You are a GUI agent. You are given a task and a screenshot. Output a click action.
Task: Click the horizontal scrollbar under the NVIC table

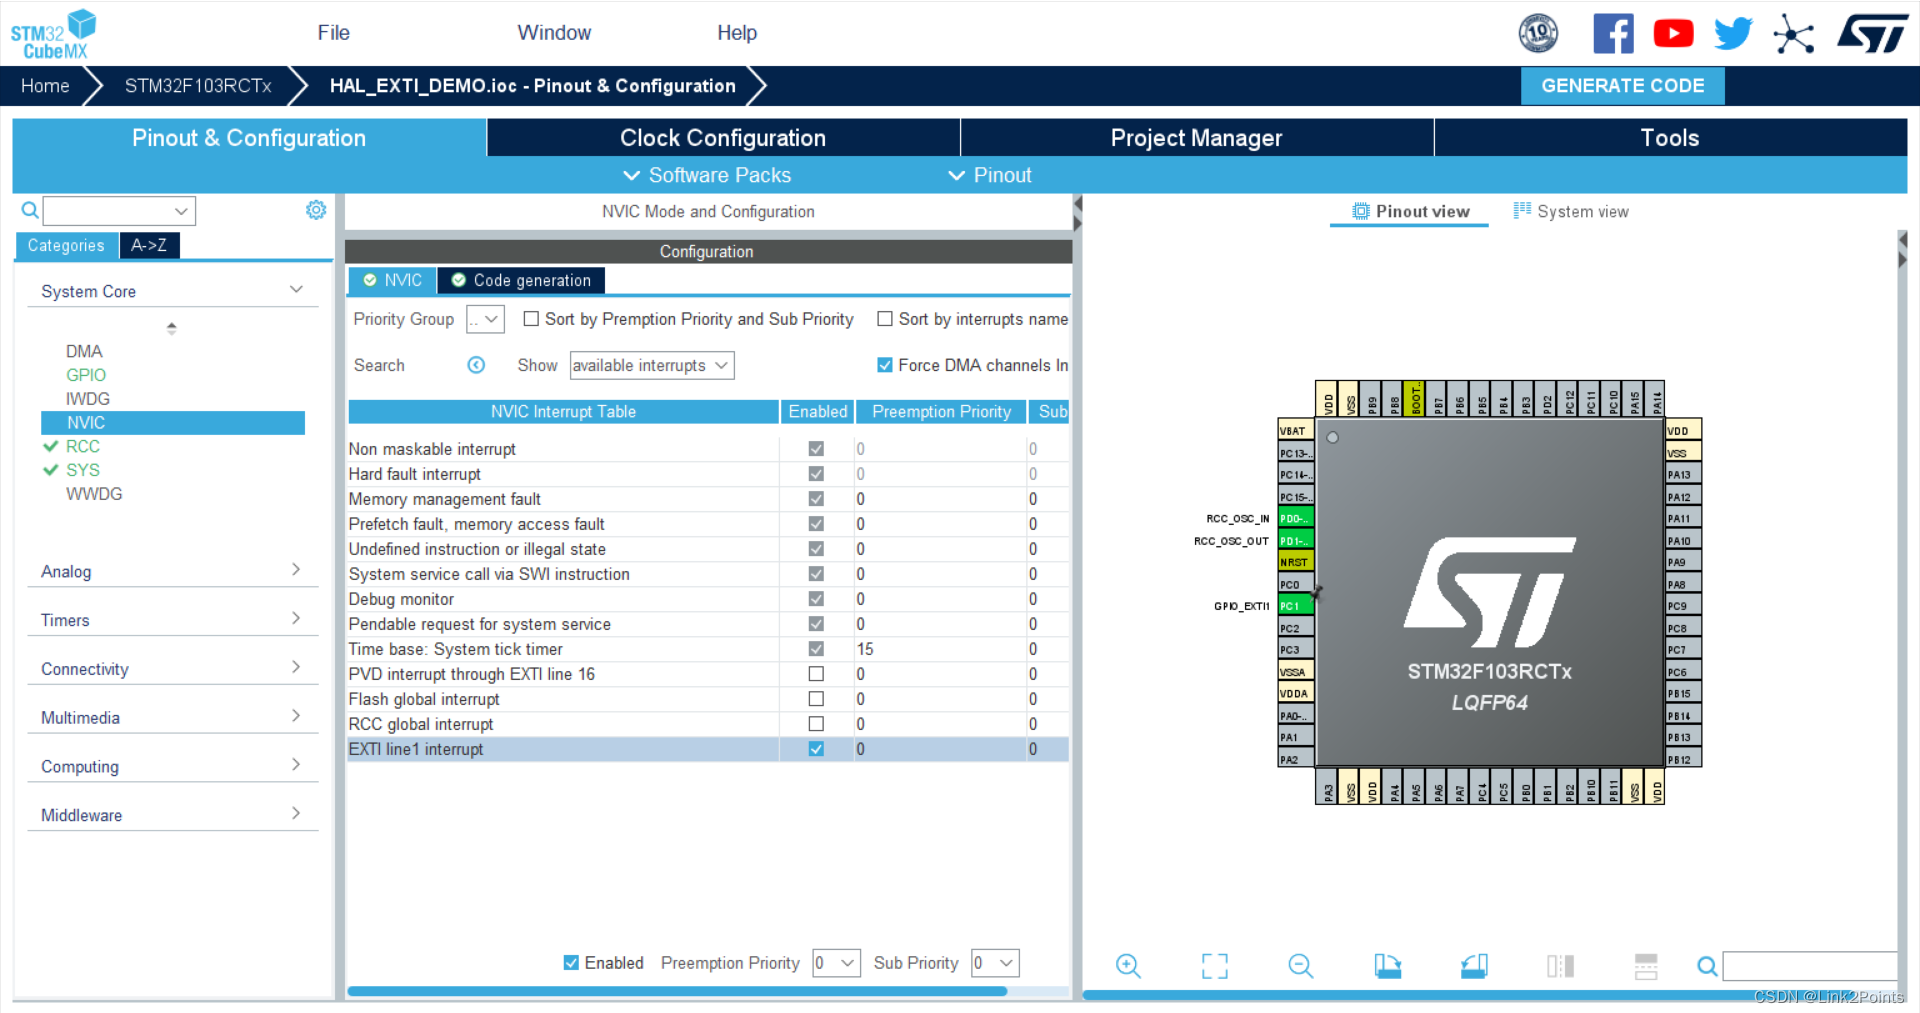point(677,991)
